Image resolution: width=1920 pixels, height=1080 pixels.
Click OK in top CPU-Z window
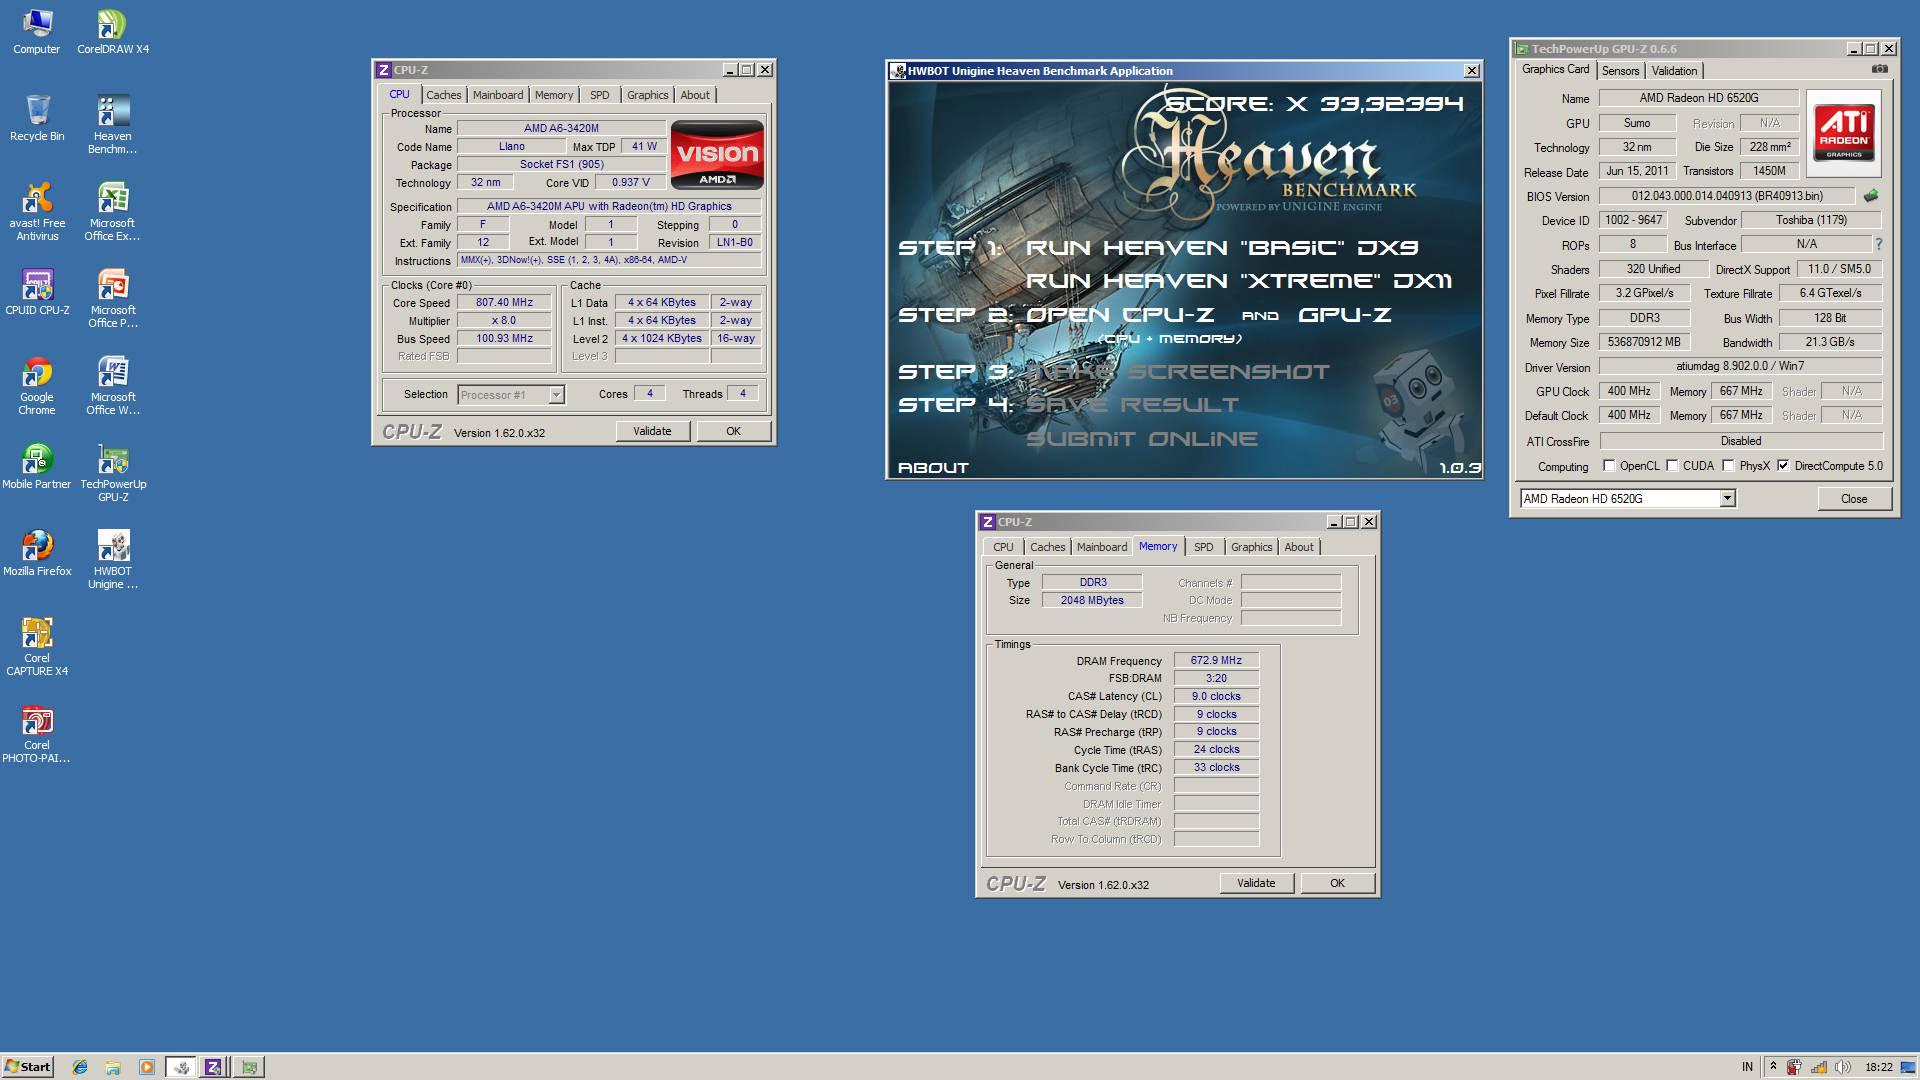[x=733, y=431]
